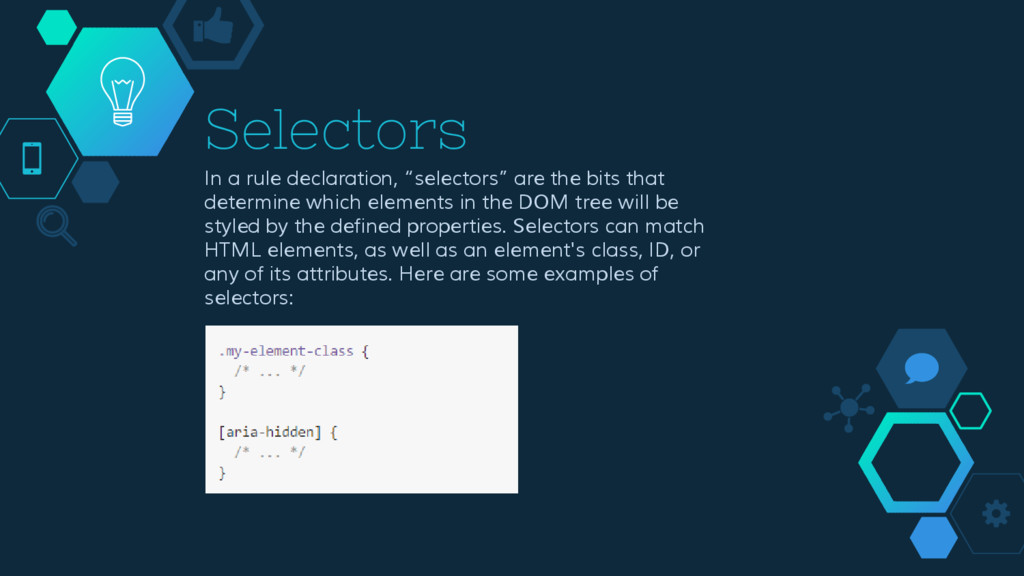This screenshot has height=576, width=1024.
Task: Click the paragraph describing selectors
Action: coord(454,238)
